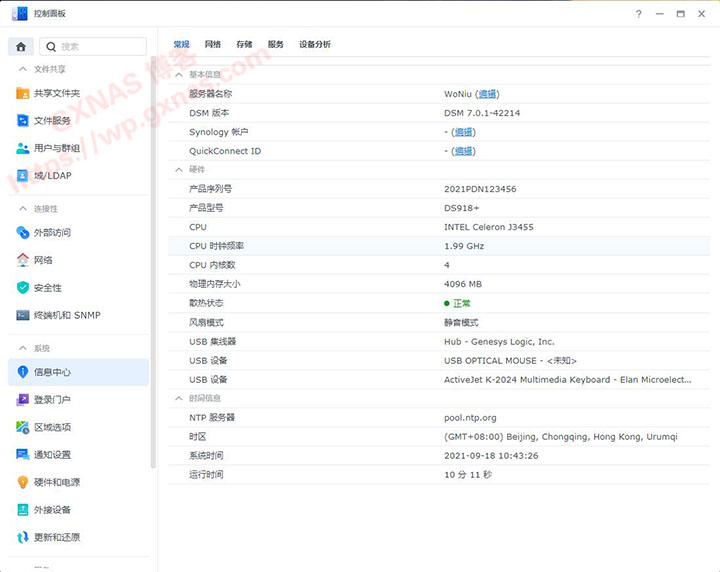The width and height of the screenshot is (720, 572).
Task: Open 终端机和 SNMP terminal icon
Action: point(23,315)
